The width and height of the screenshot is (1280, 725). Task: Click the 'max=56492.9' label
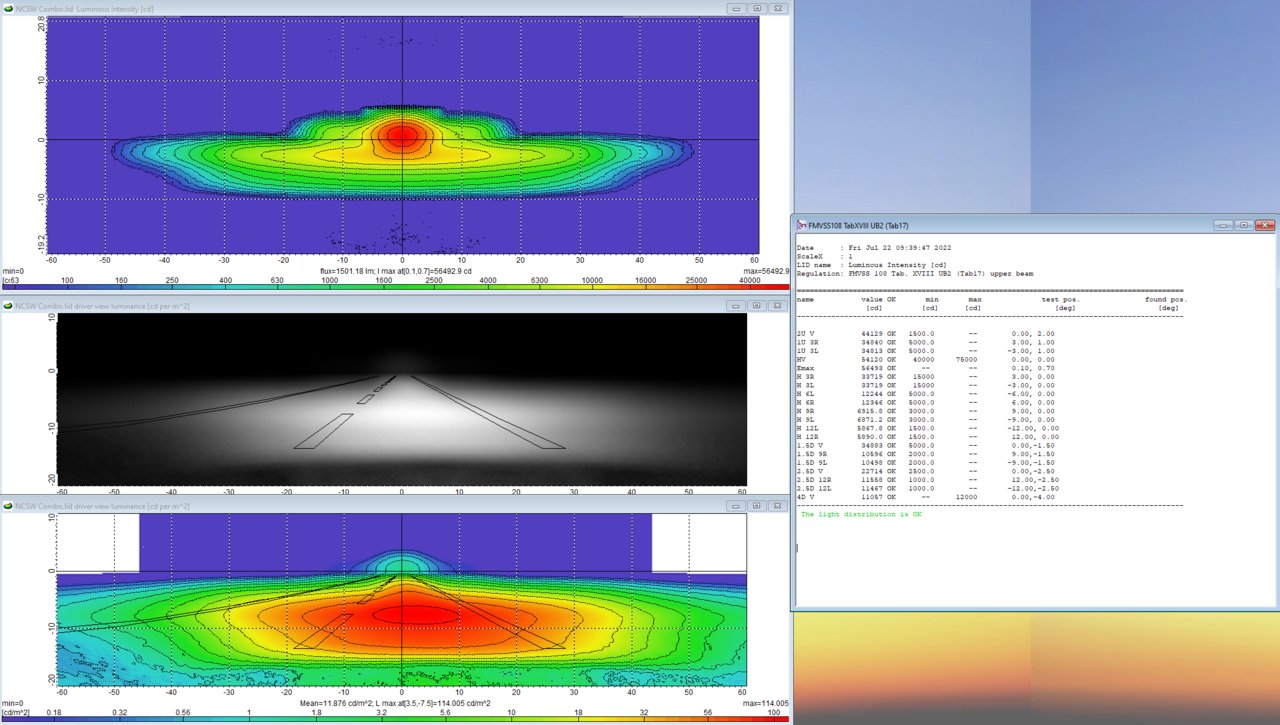(x=765, y=271)
